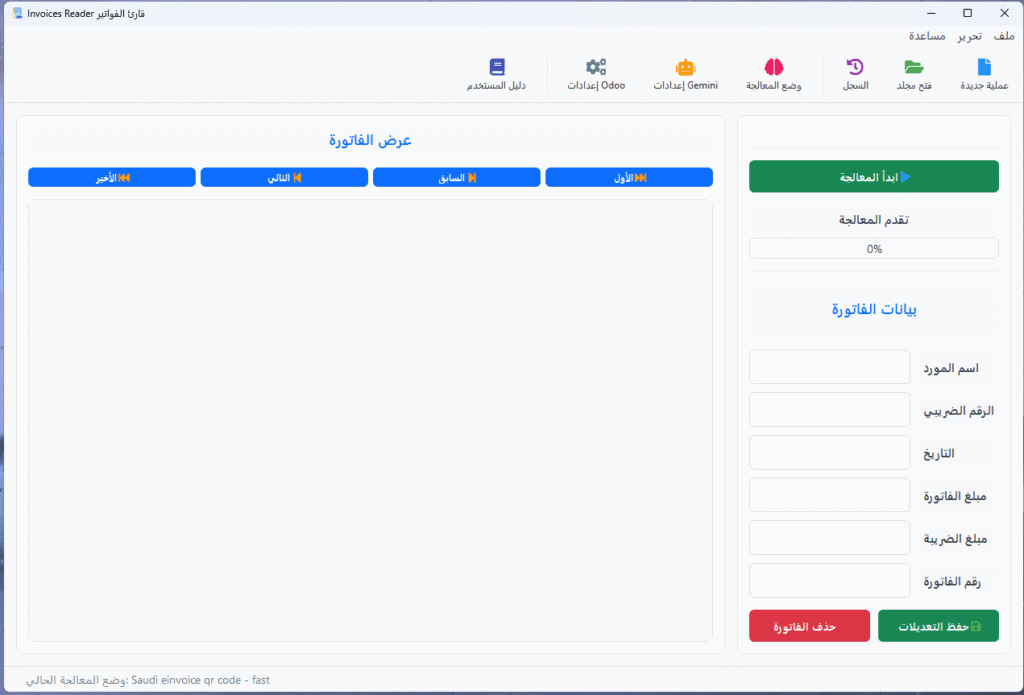Open إعدادات Odoo gears icon
The image size is (1024, 695).
point(596,67)
